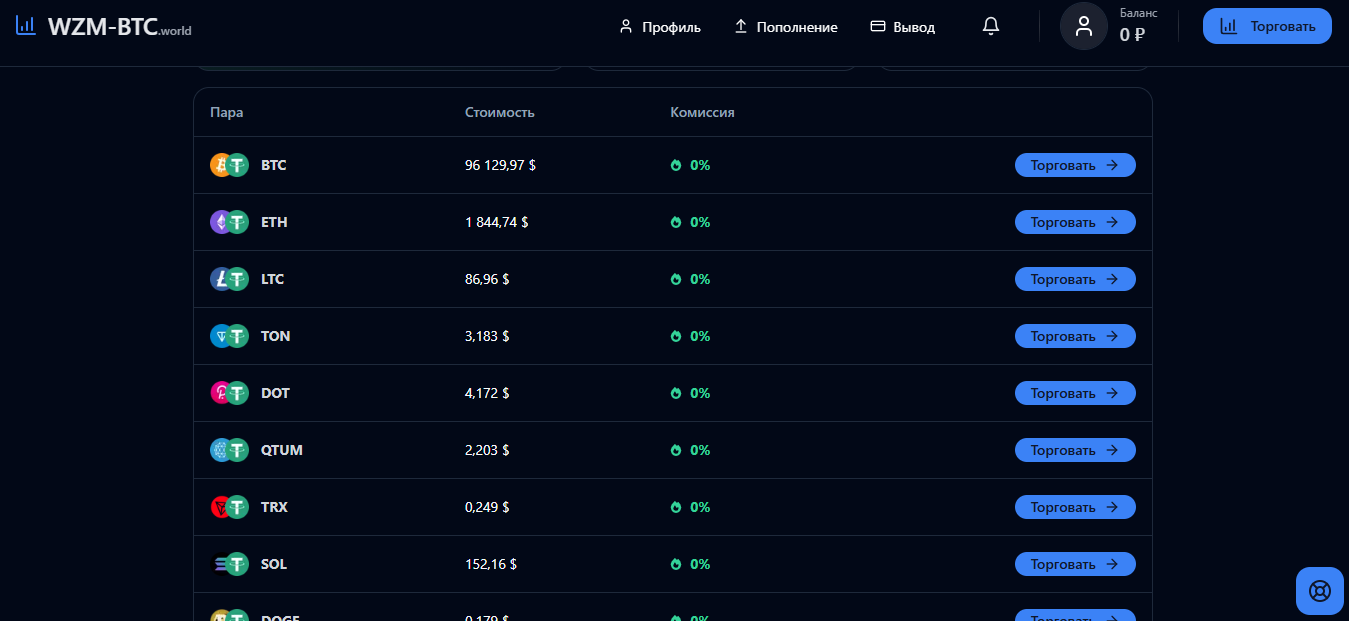Click the Пара column header
The width and height of the screenshot is (1349, 621).
click(x=226, y=112)
